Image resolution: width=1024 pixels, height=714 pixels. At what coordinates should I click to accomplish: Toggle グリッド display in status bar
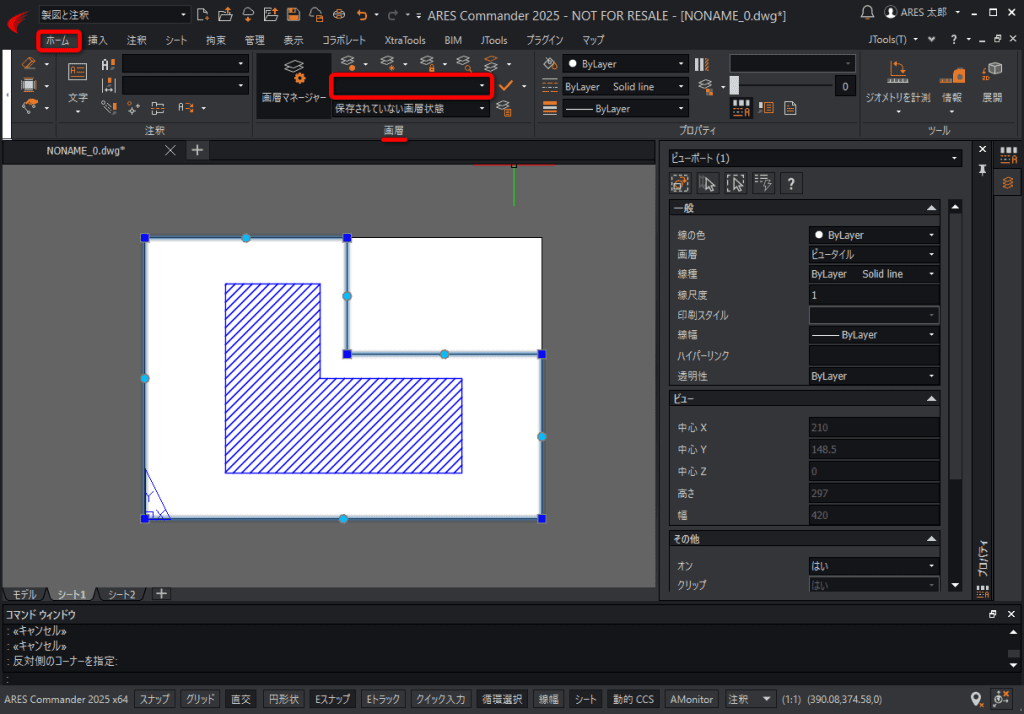point(200,699)
